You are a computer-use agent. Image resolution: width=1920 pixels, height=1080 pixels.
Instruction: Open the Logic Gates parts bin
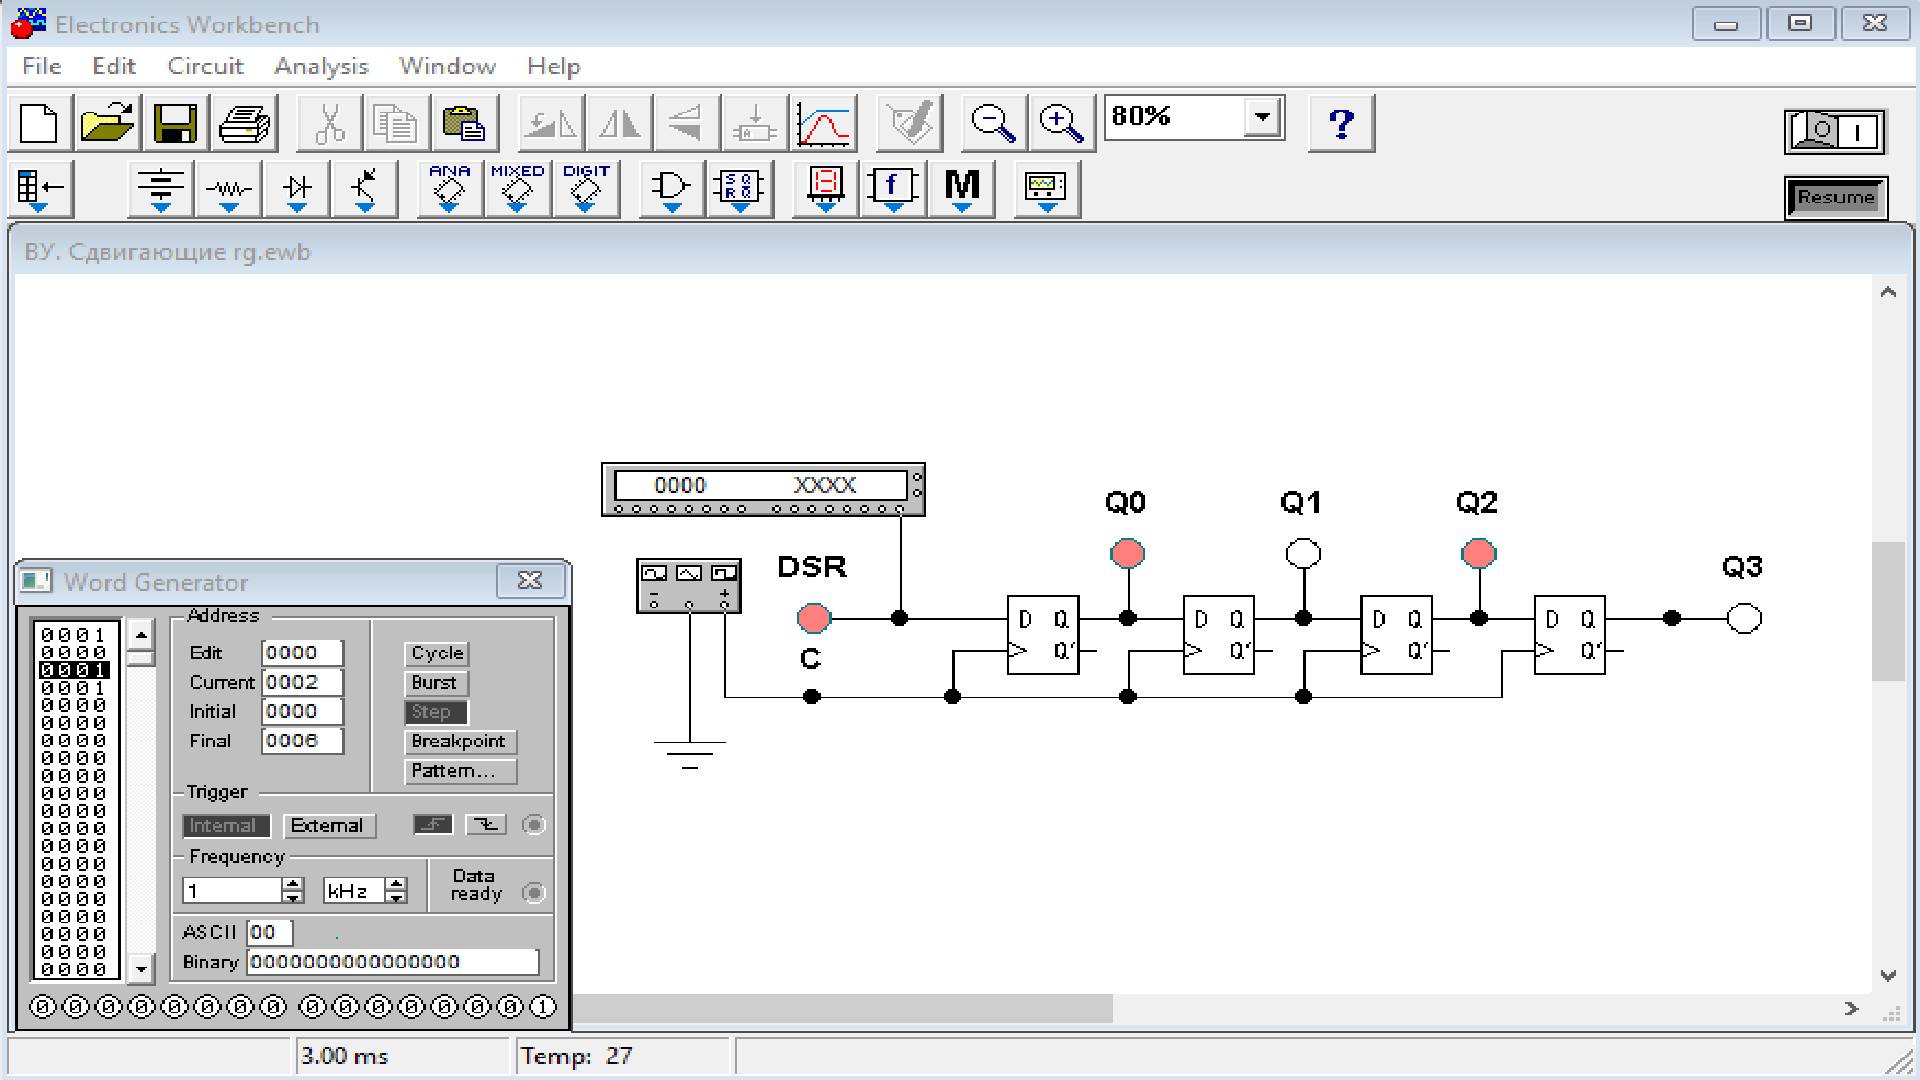tap(671, 188)
